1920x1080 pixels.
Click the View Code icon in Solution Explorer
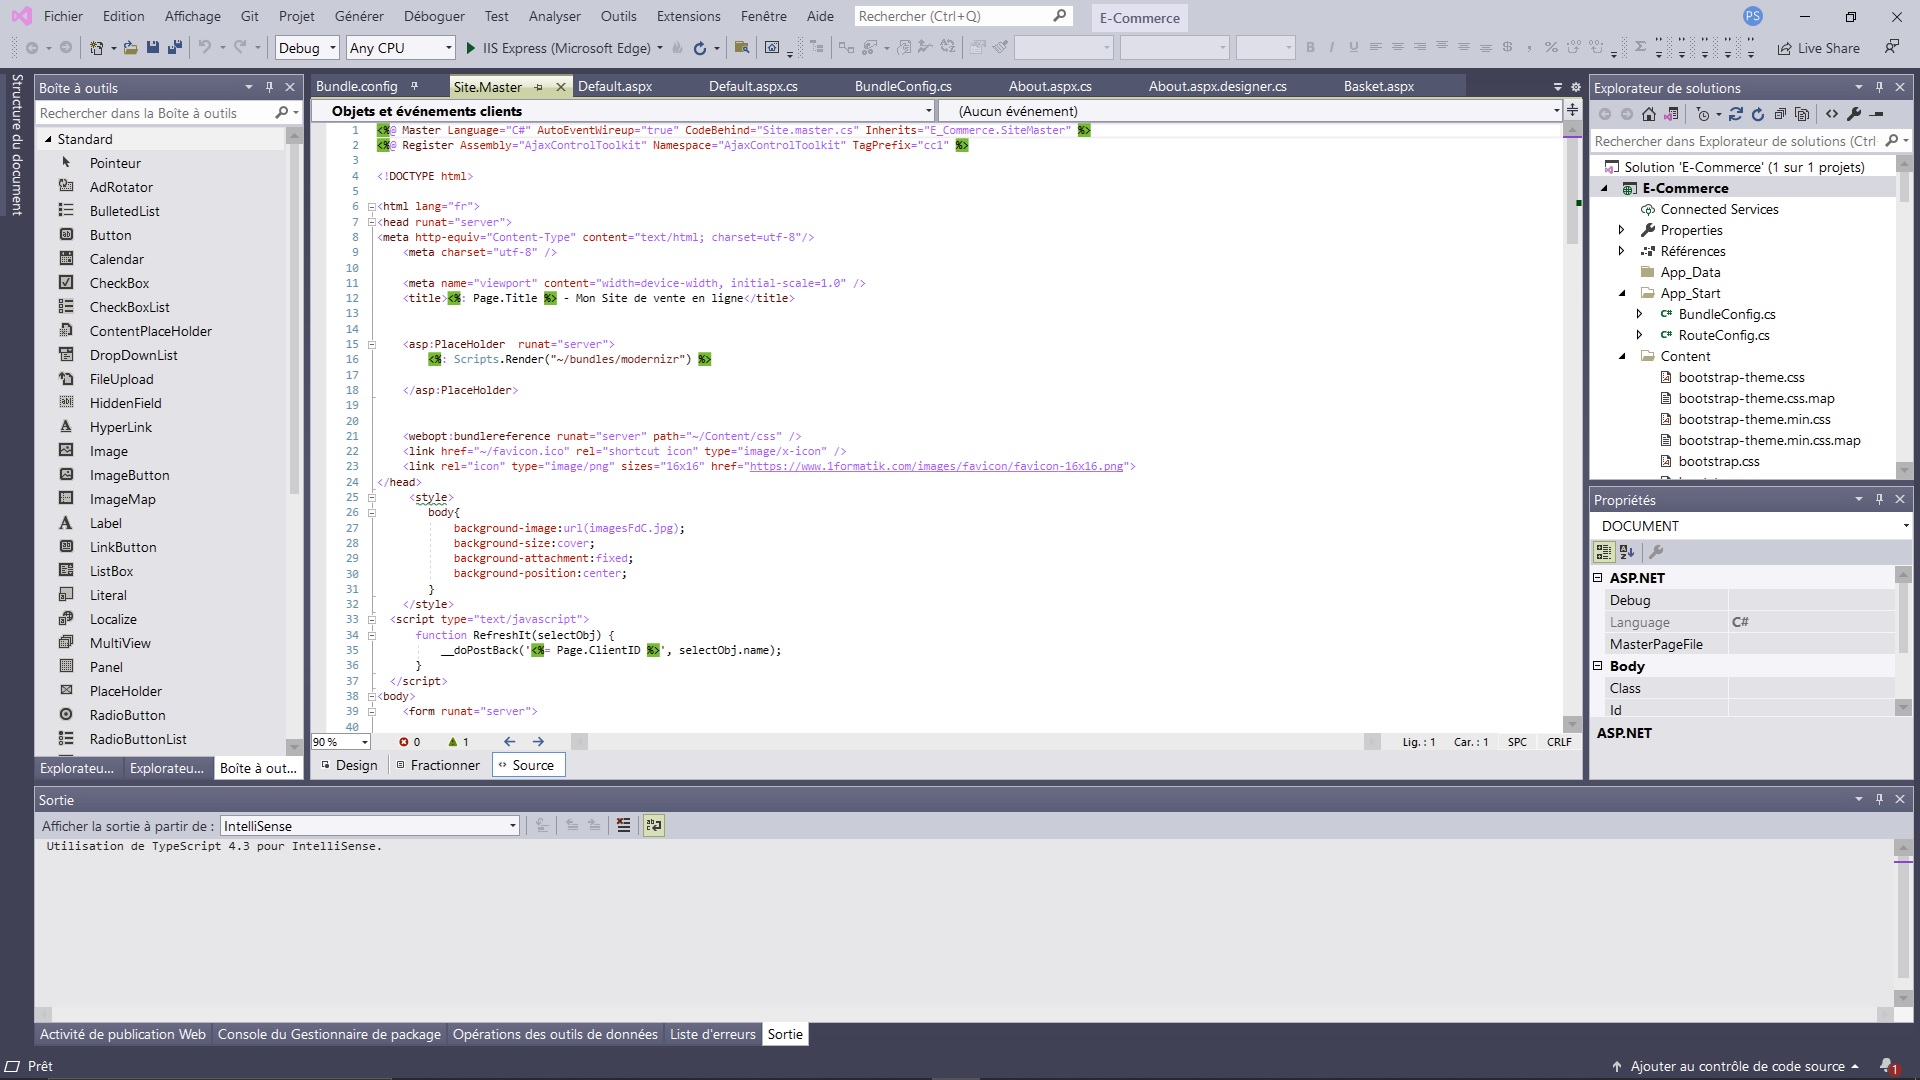click(1832, 114)
